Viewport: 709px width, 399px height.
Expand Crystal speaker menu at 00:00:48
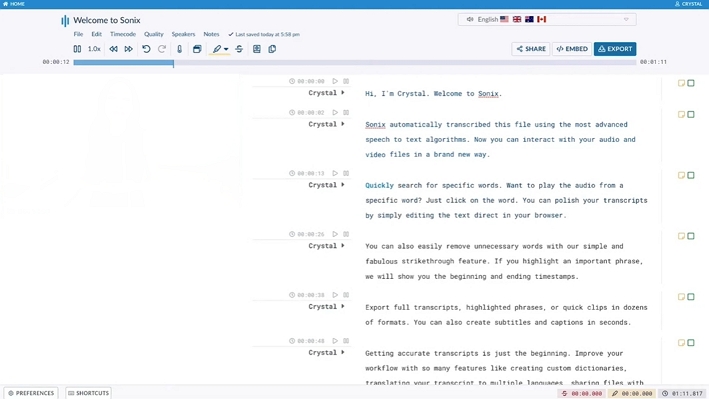pos(343,352)
